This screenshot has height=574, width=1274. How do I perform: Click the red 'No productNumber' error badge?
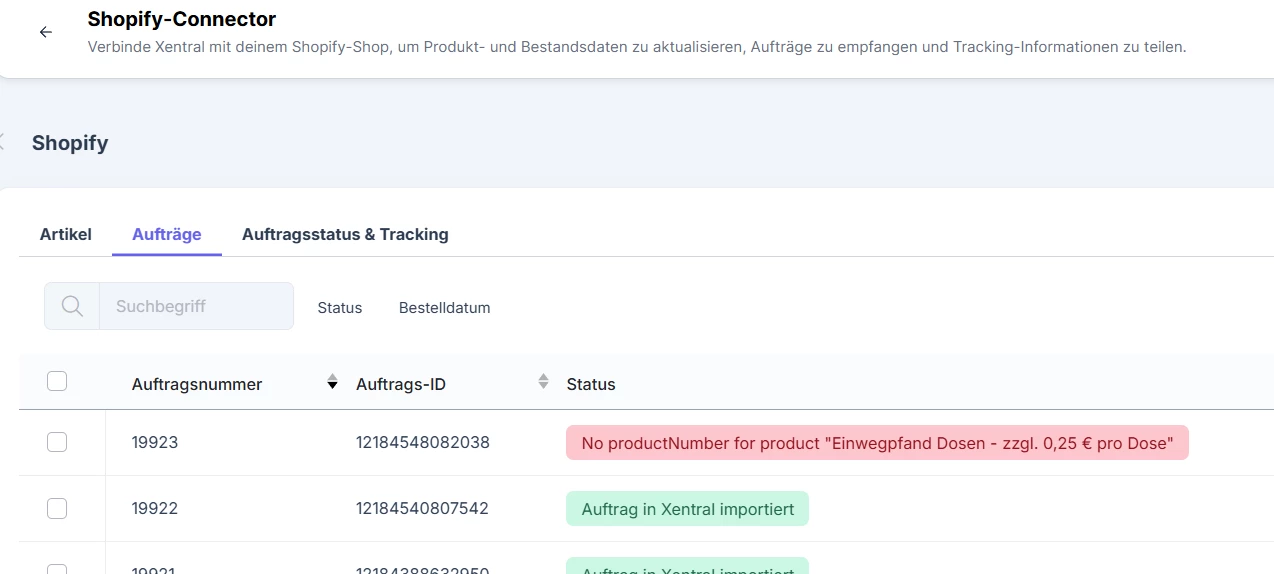coord(876,442)
